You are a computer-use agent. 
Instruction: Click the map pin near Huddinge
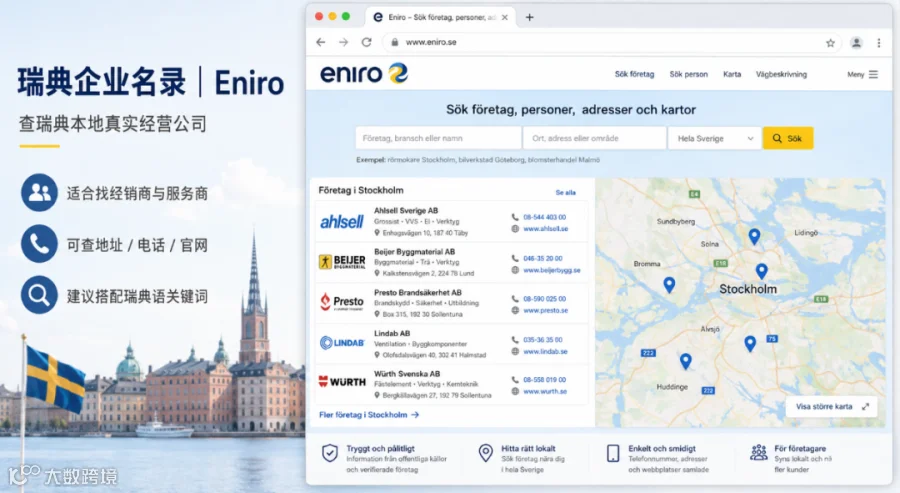pyautogui.click(x=685, y=361)
